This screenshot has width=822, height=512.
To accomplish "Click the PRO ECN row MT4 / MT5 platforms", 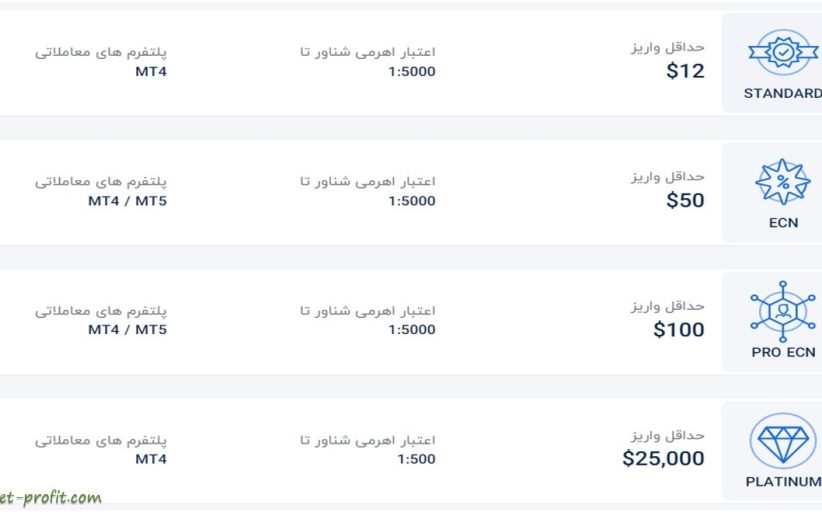I will (127, 330).
